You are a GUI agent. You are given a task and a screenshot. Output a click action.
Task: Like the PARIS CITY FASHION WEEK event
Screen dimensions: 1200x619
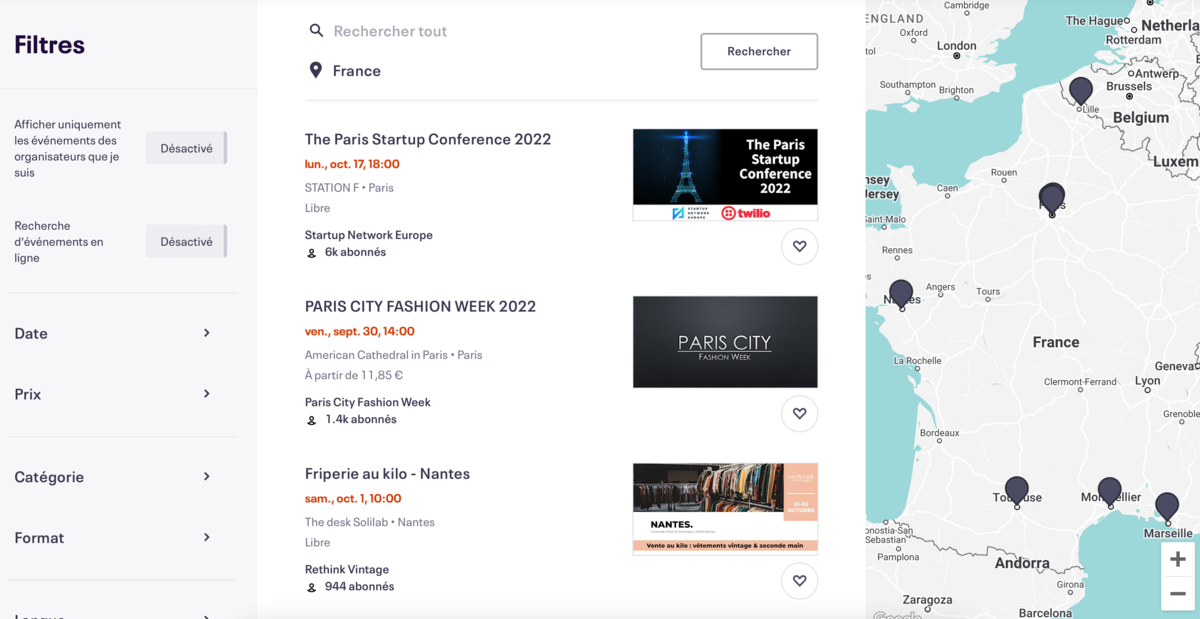[799, 413]
